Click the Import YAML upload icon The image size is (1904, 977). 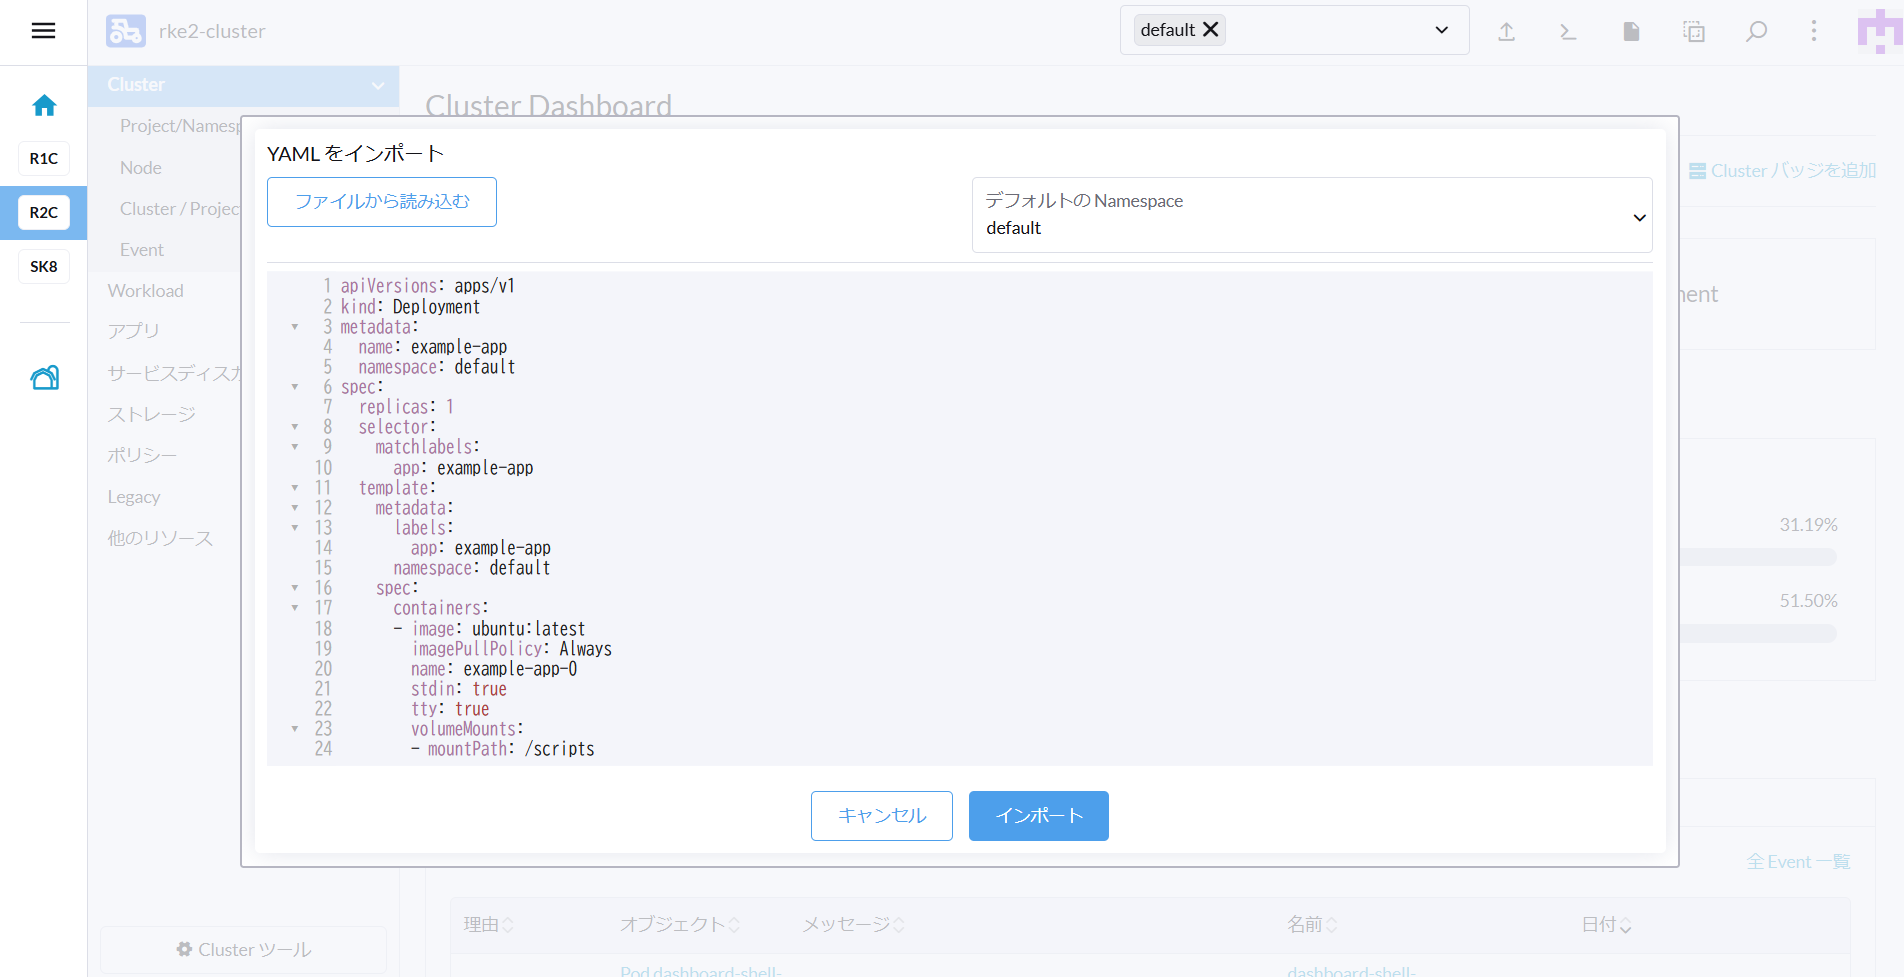point(1506,31)
